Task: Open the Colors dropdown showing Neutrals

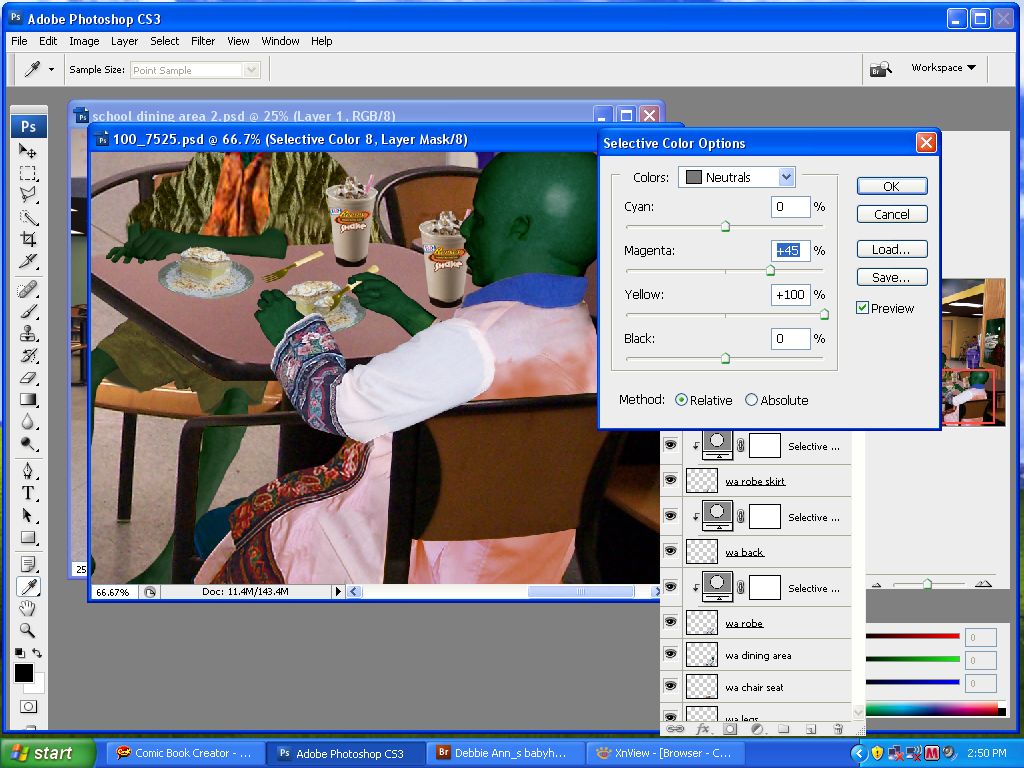Action: (737, 176)
